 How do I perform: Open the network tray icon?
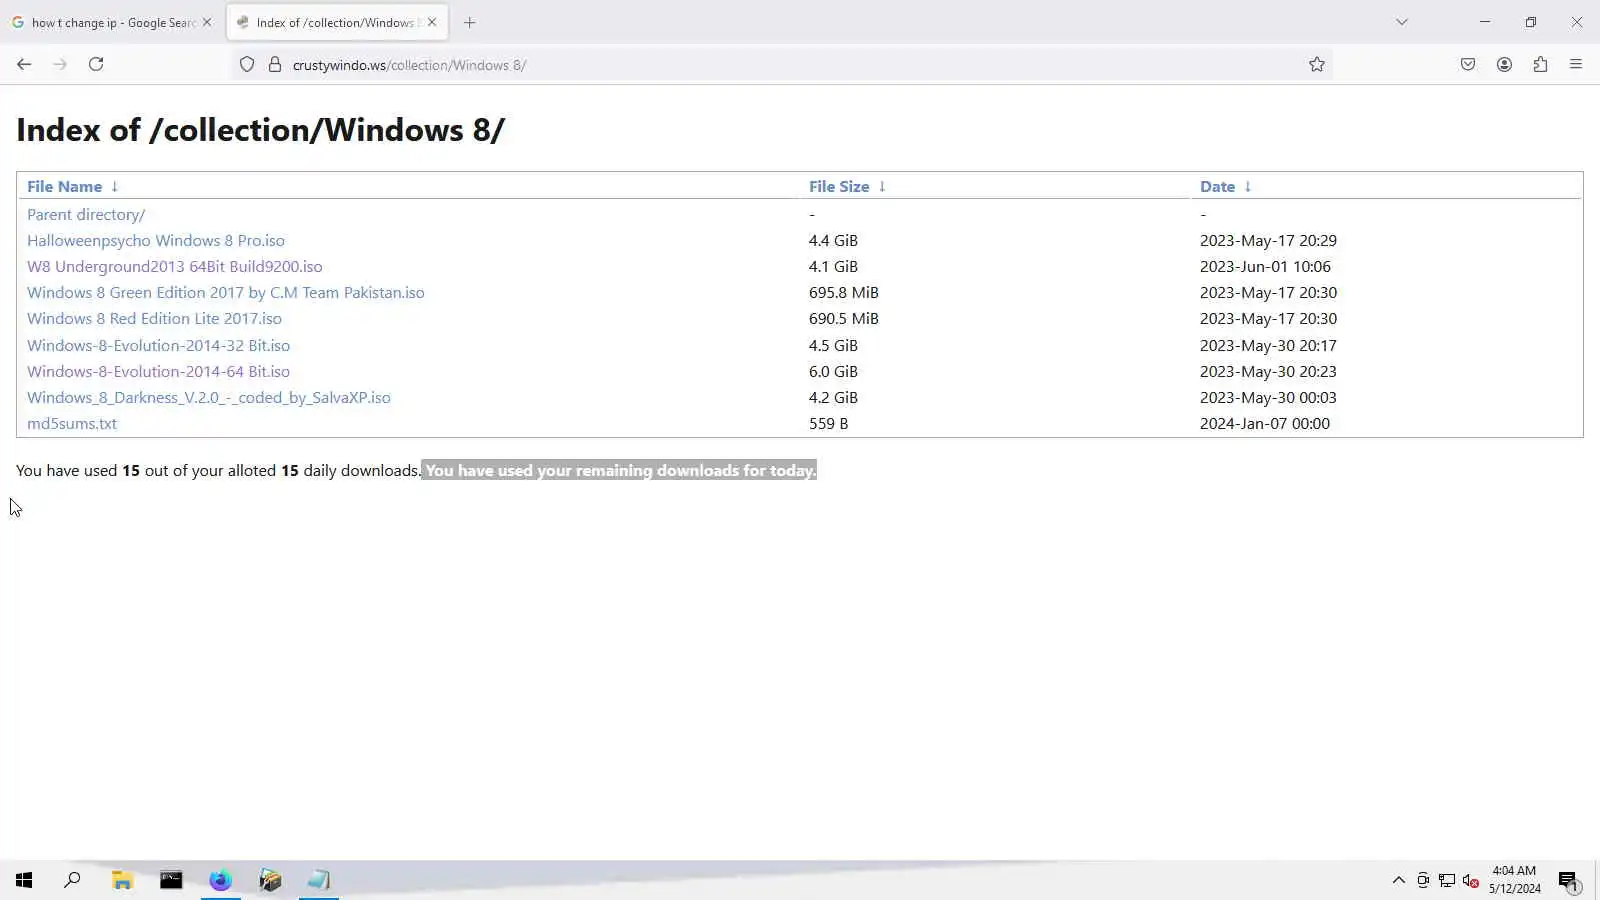click(1447, 880)
